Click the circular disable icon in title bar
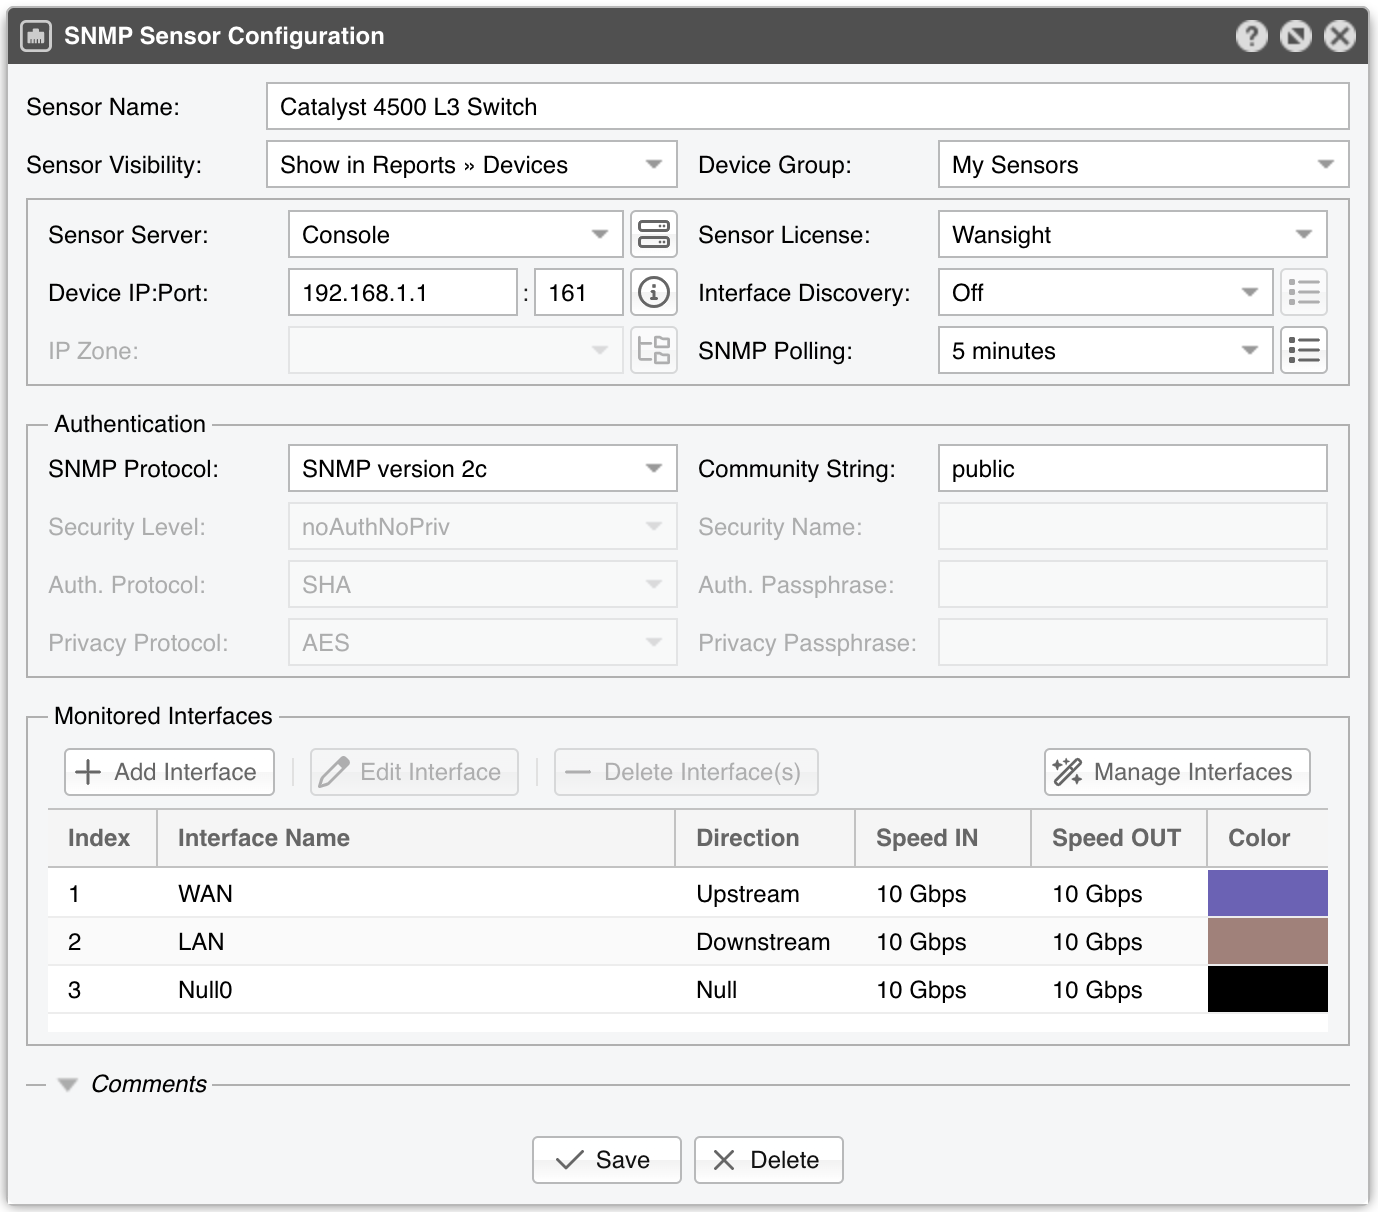This screenshot has height=1212, width=1378. 1295,37
